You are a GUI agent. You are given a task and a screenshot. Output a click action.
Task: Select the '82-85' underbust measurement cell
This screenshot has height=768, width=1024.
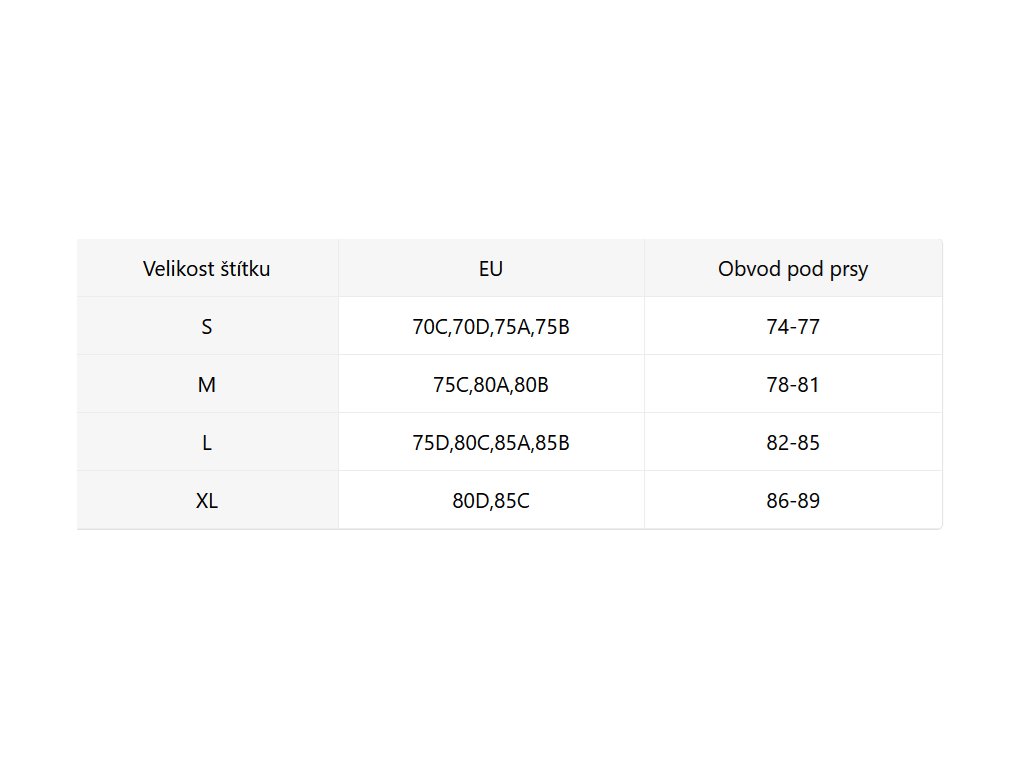point(793,443)
